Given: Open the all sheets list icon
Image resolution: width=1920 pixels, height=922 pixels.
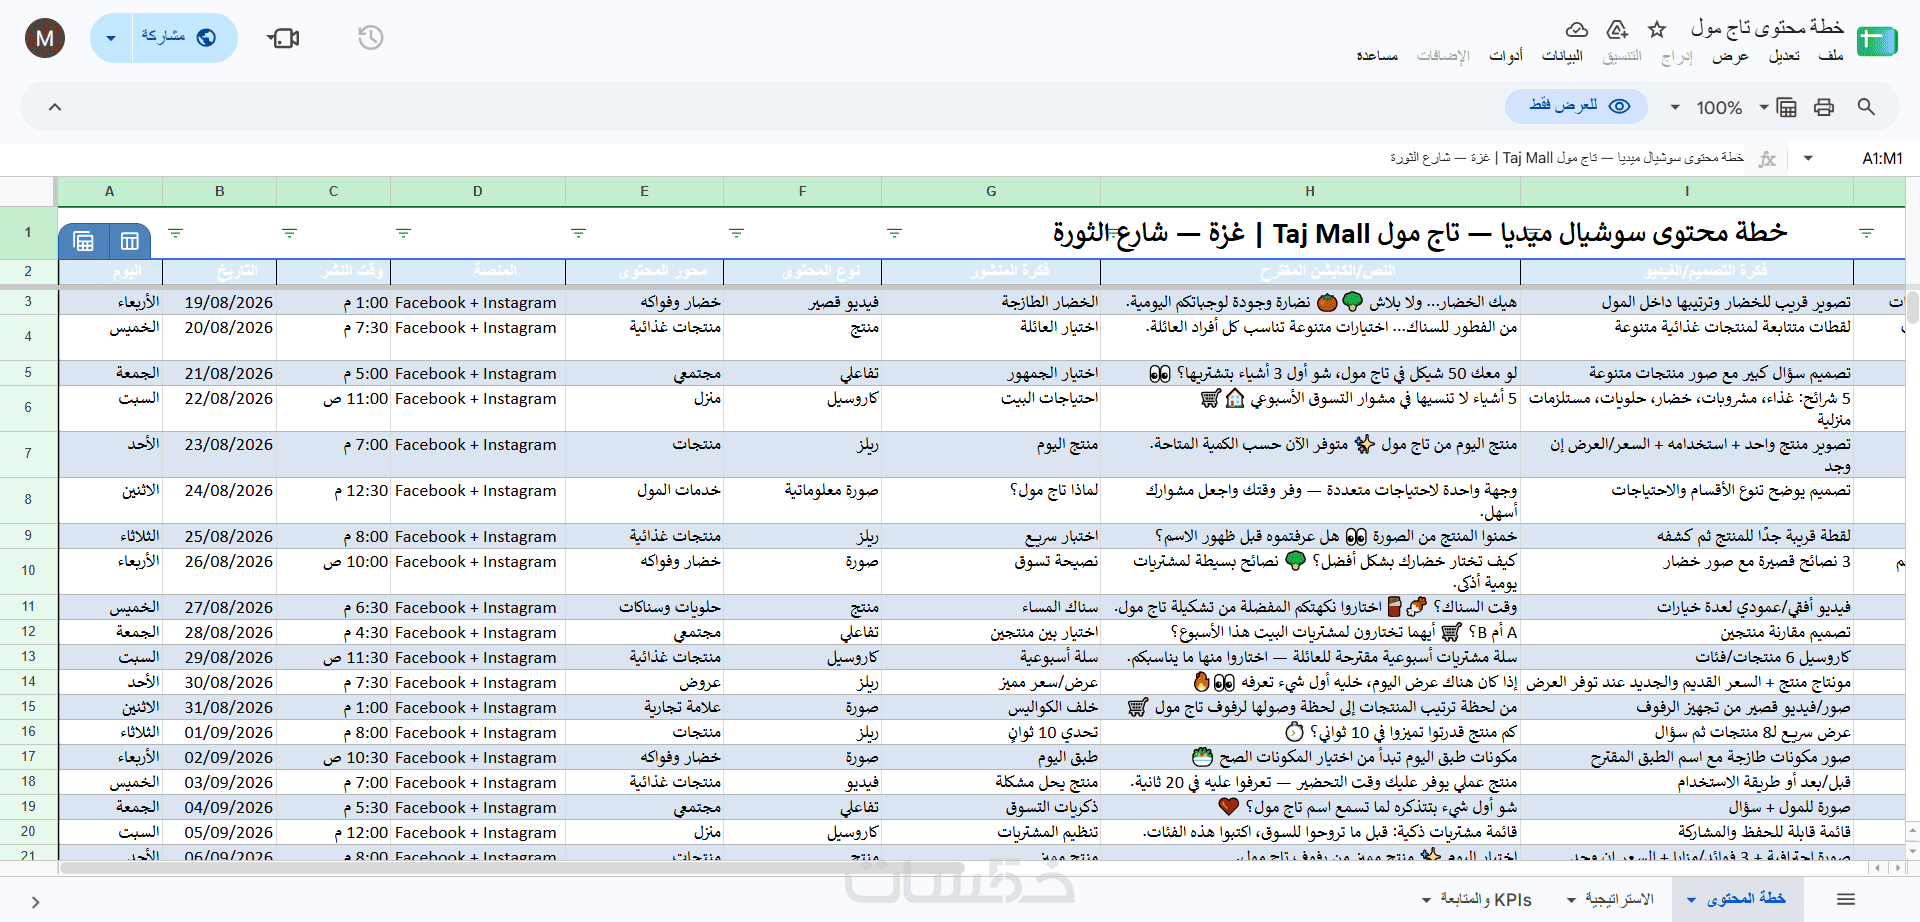Looking at the screenshot, I should (1846, 899).
